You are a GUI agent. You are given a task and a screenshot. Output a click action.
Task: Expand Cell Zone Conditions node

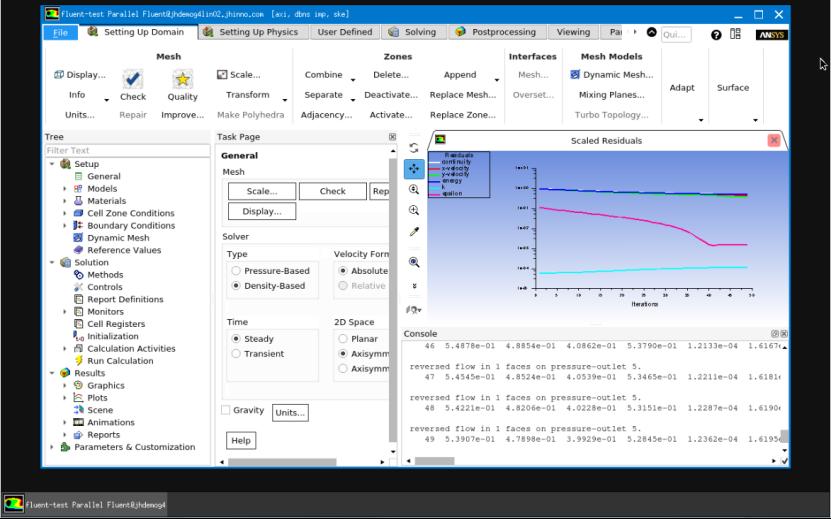[65, 213]
